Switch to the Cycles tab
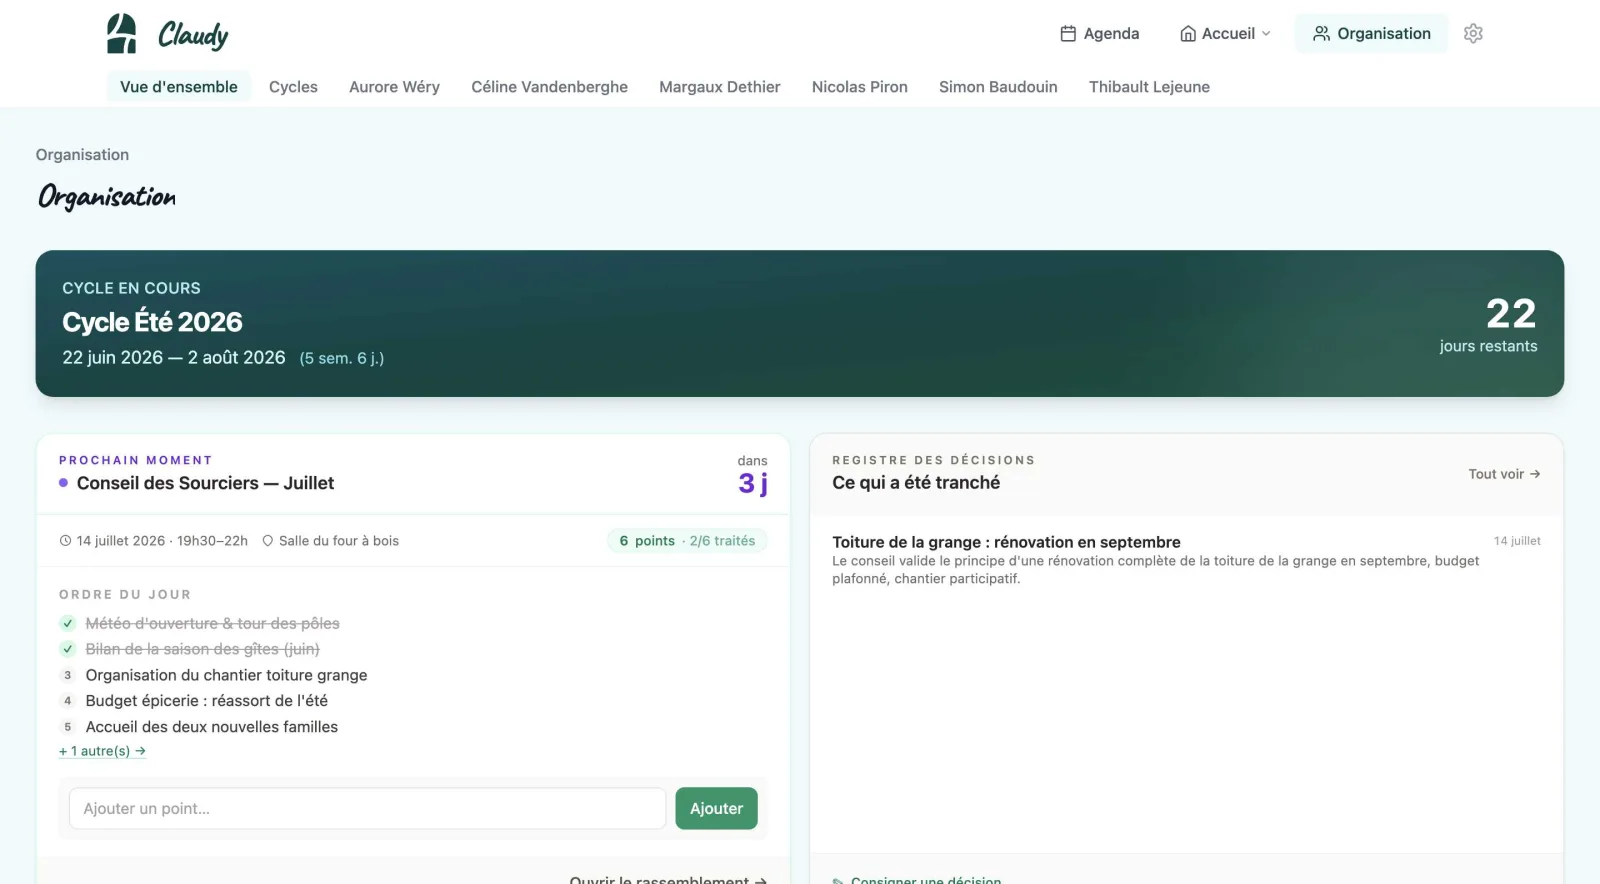The width and height of the screenshot is (1600, 884). tap(293, 87)
